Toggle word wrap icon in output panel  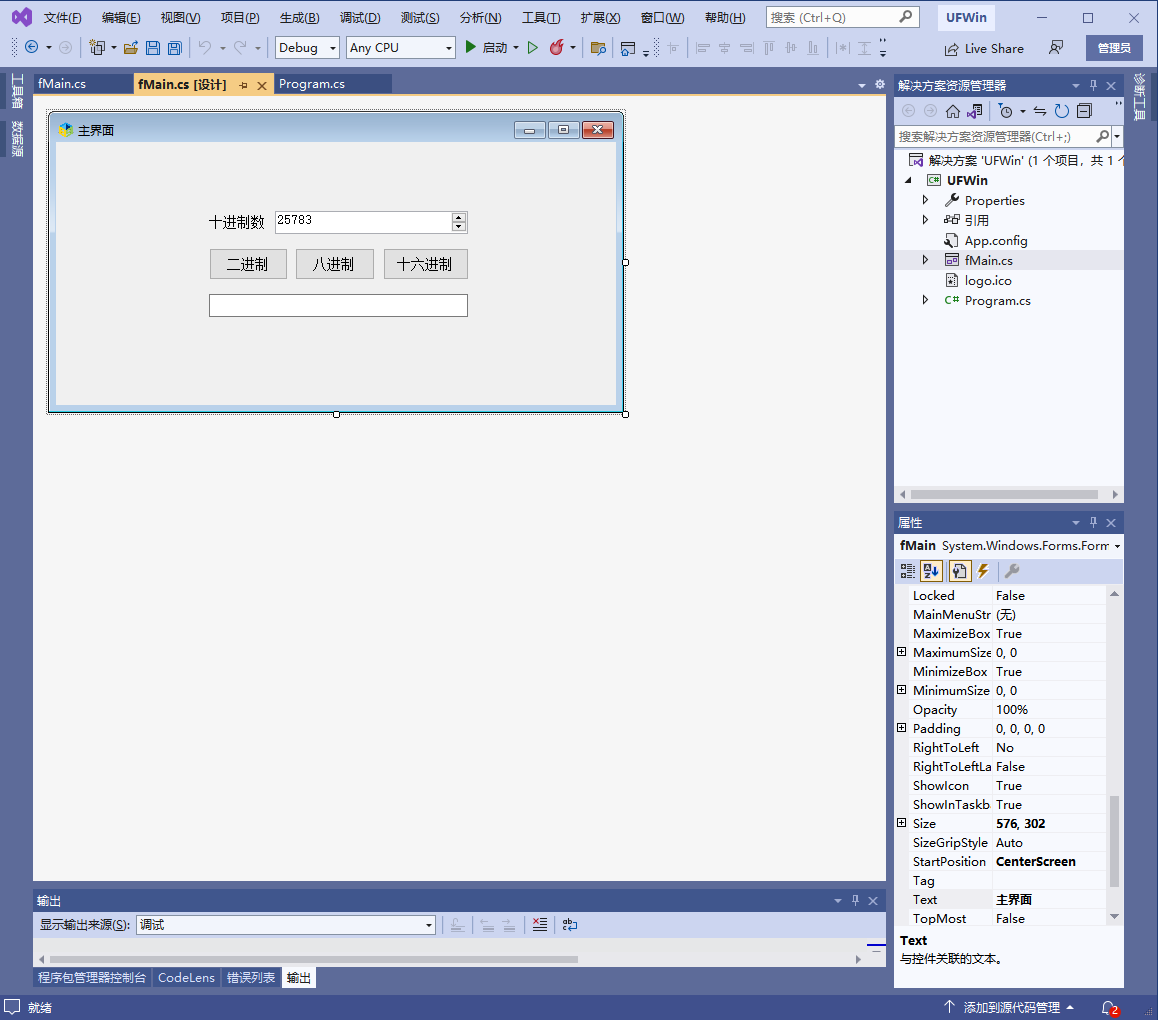tap(569, 925)
